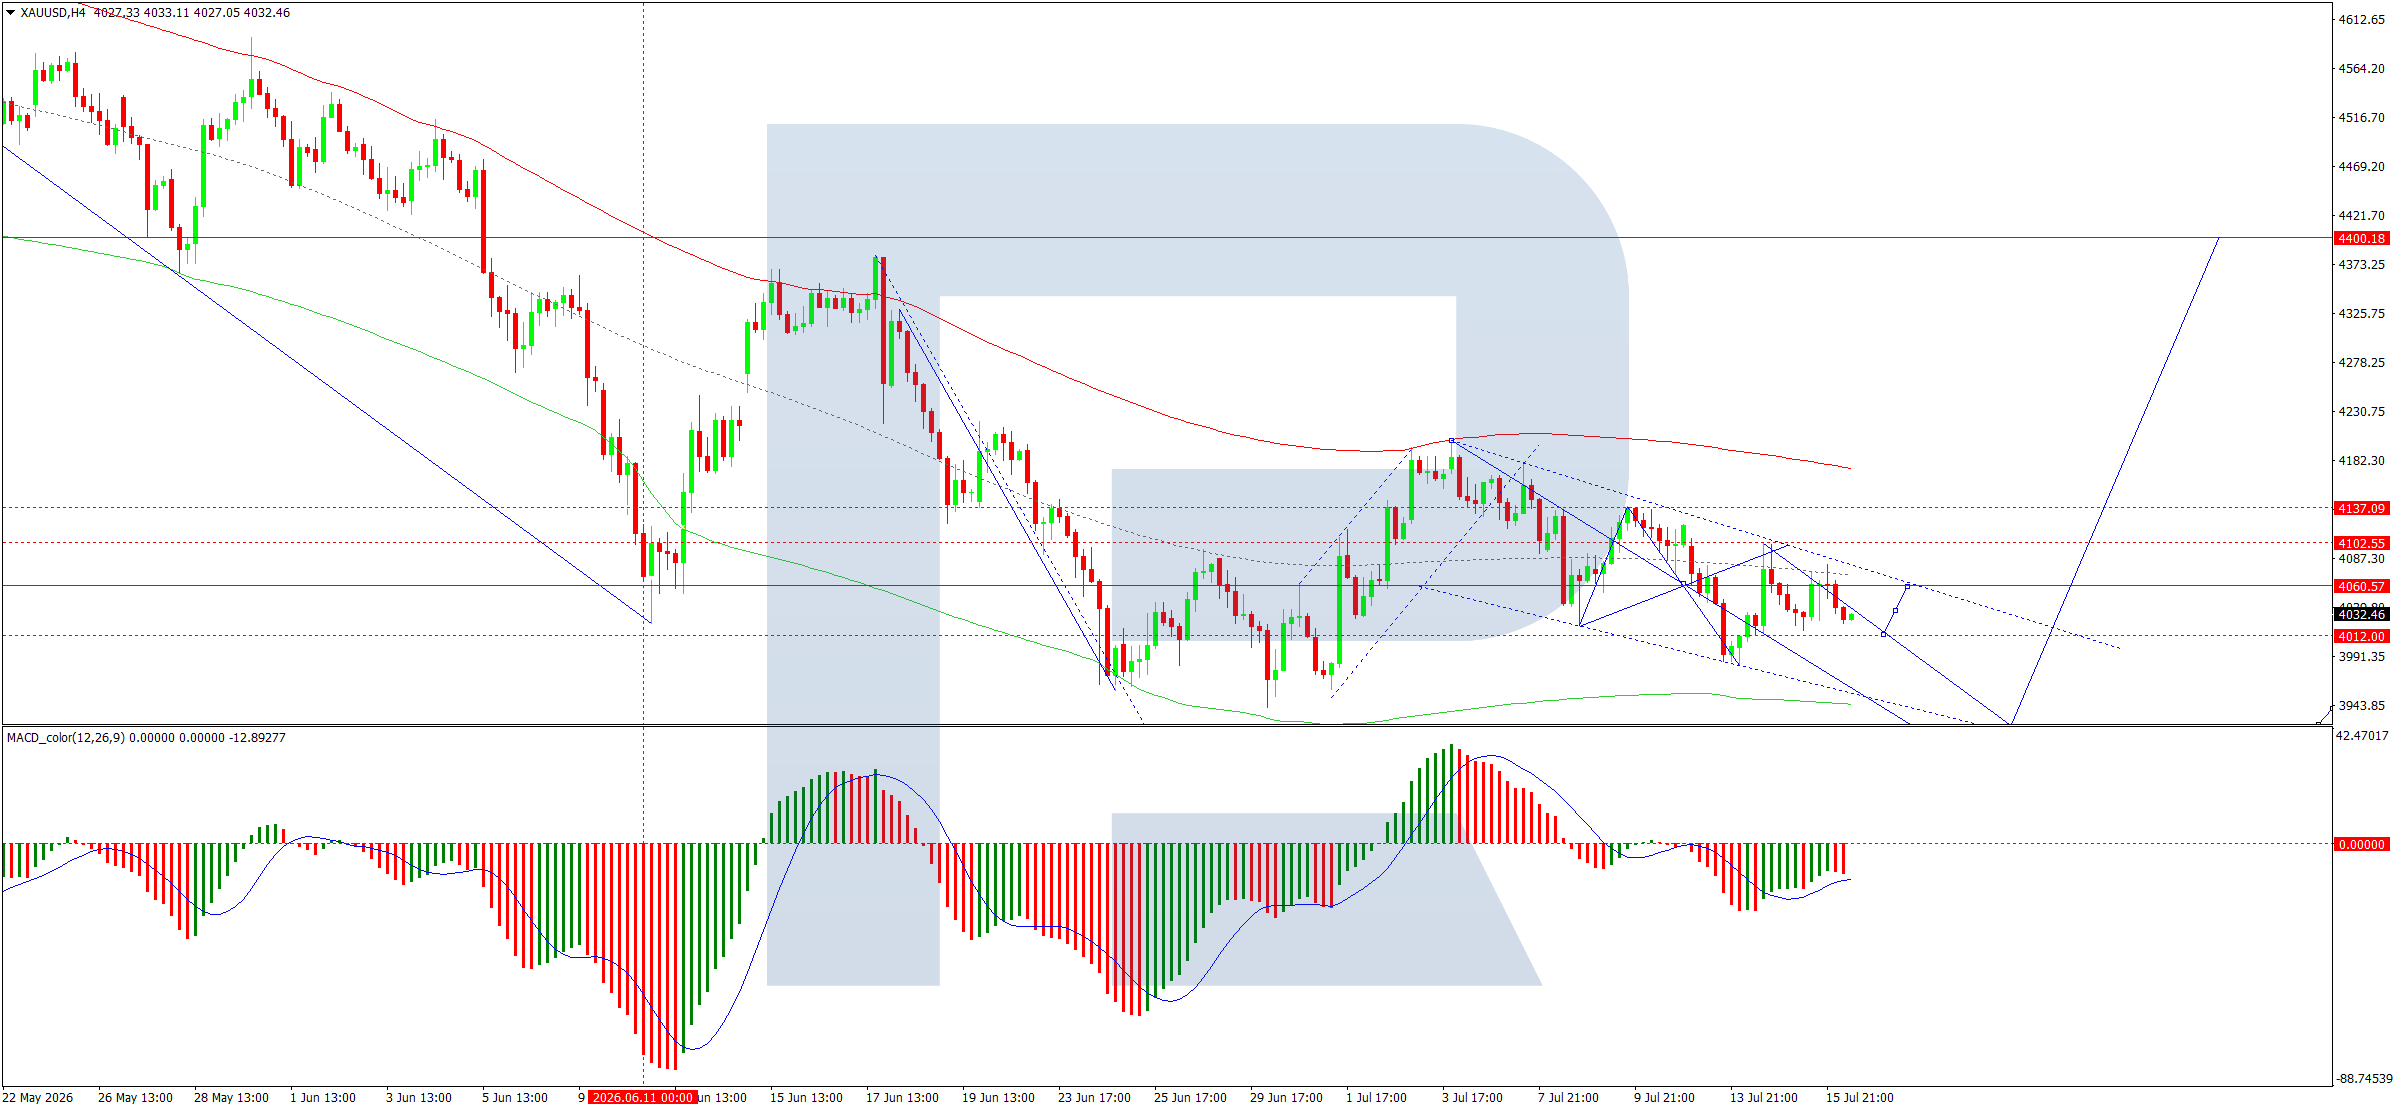Click the highlighted 2026.06.11 00:00 date marker
The height and width of the screenshot is (1110, 2396).
coord(642,1097)
